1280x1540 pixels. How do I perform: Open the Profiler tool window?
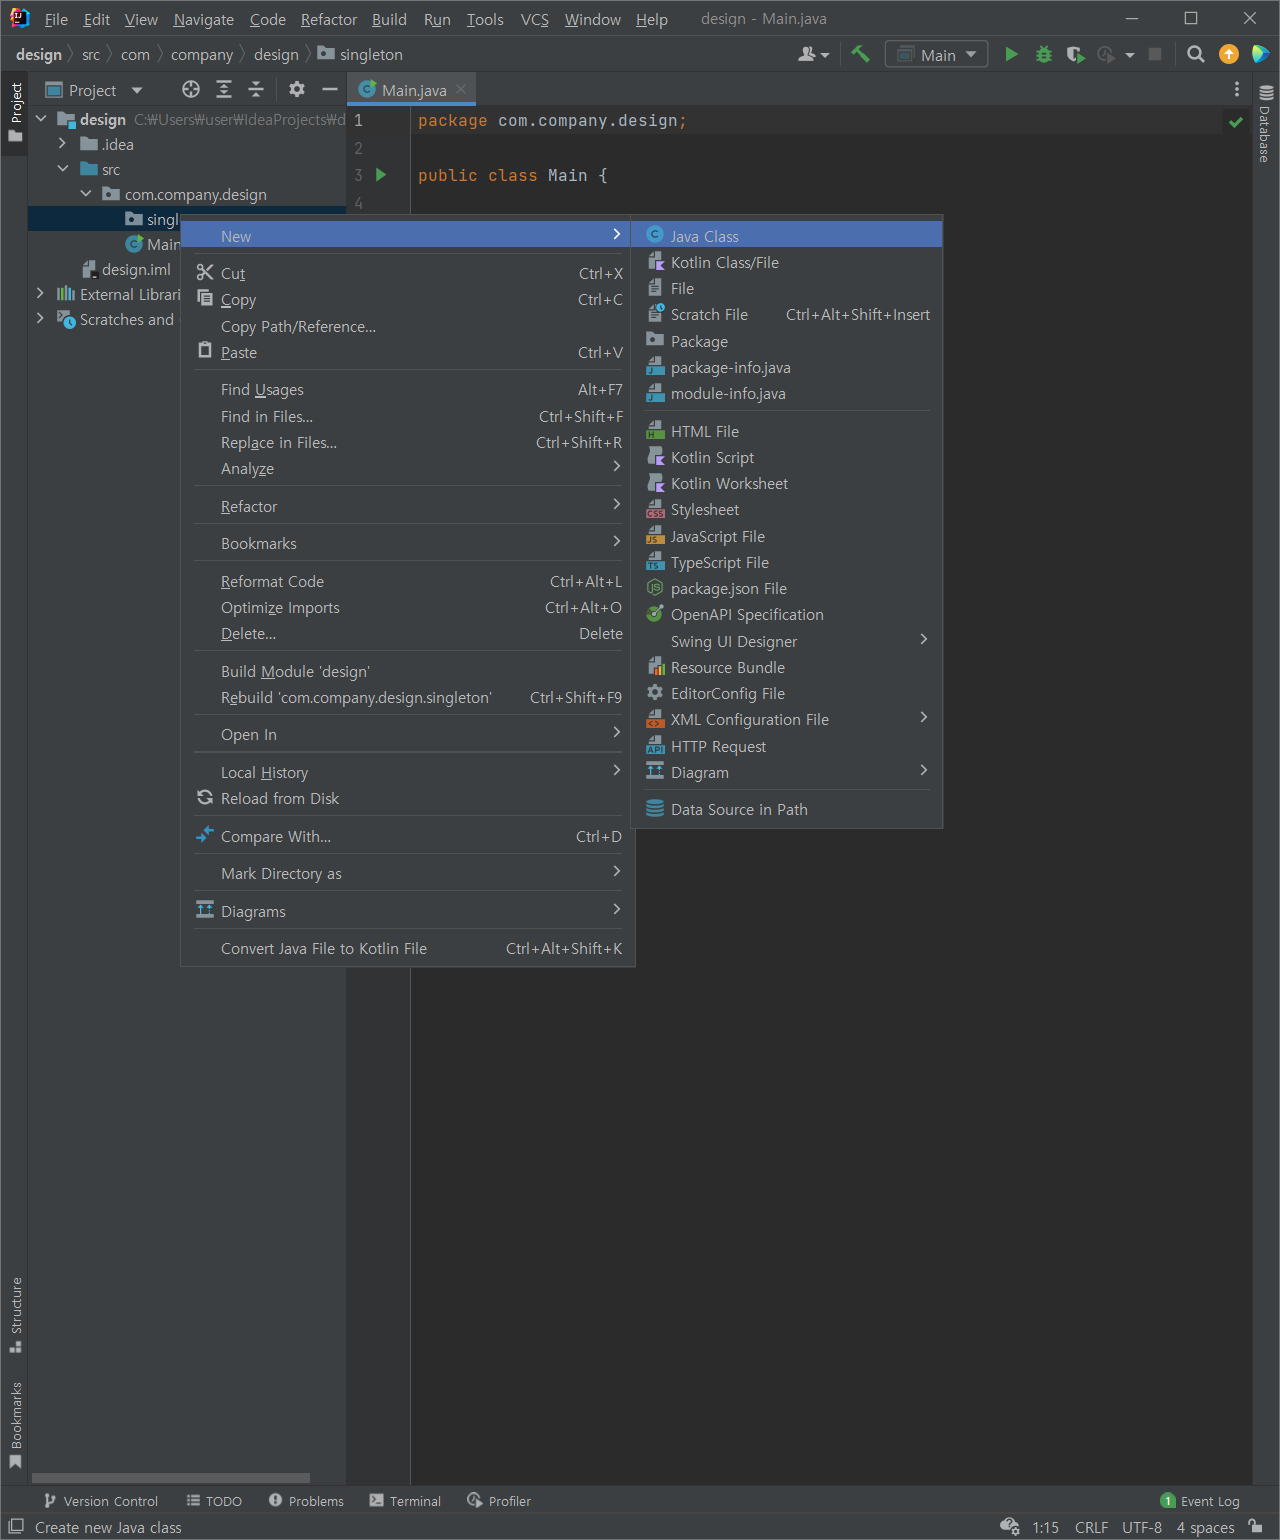(x=498, y=1501)
